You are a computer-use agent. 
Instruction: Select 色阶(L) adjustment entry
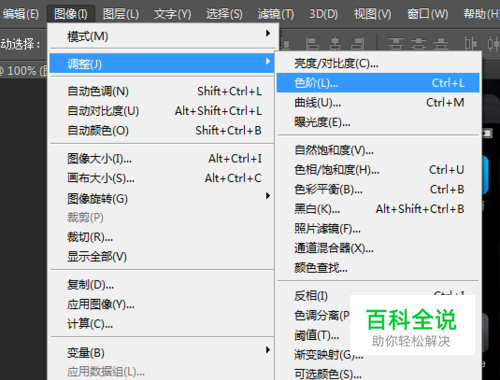coord(378,83)
